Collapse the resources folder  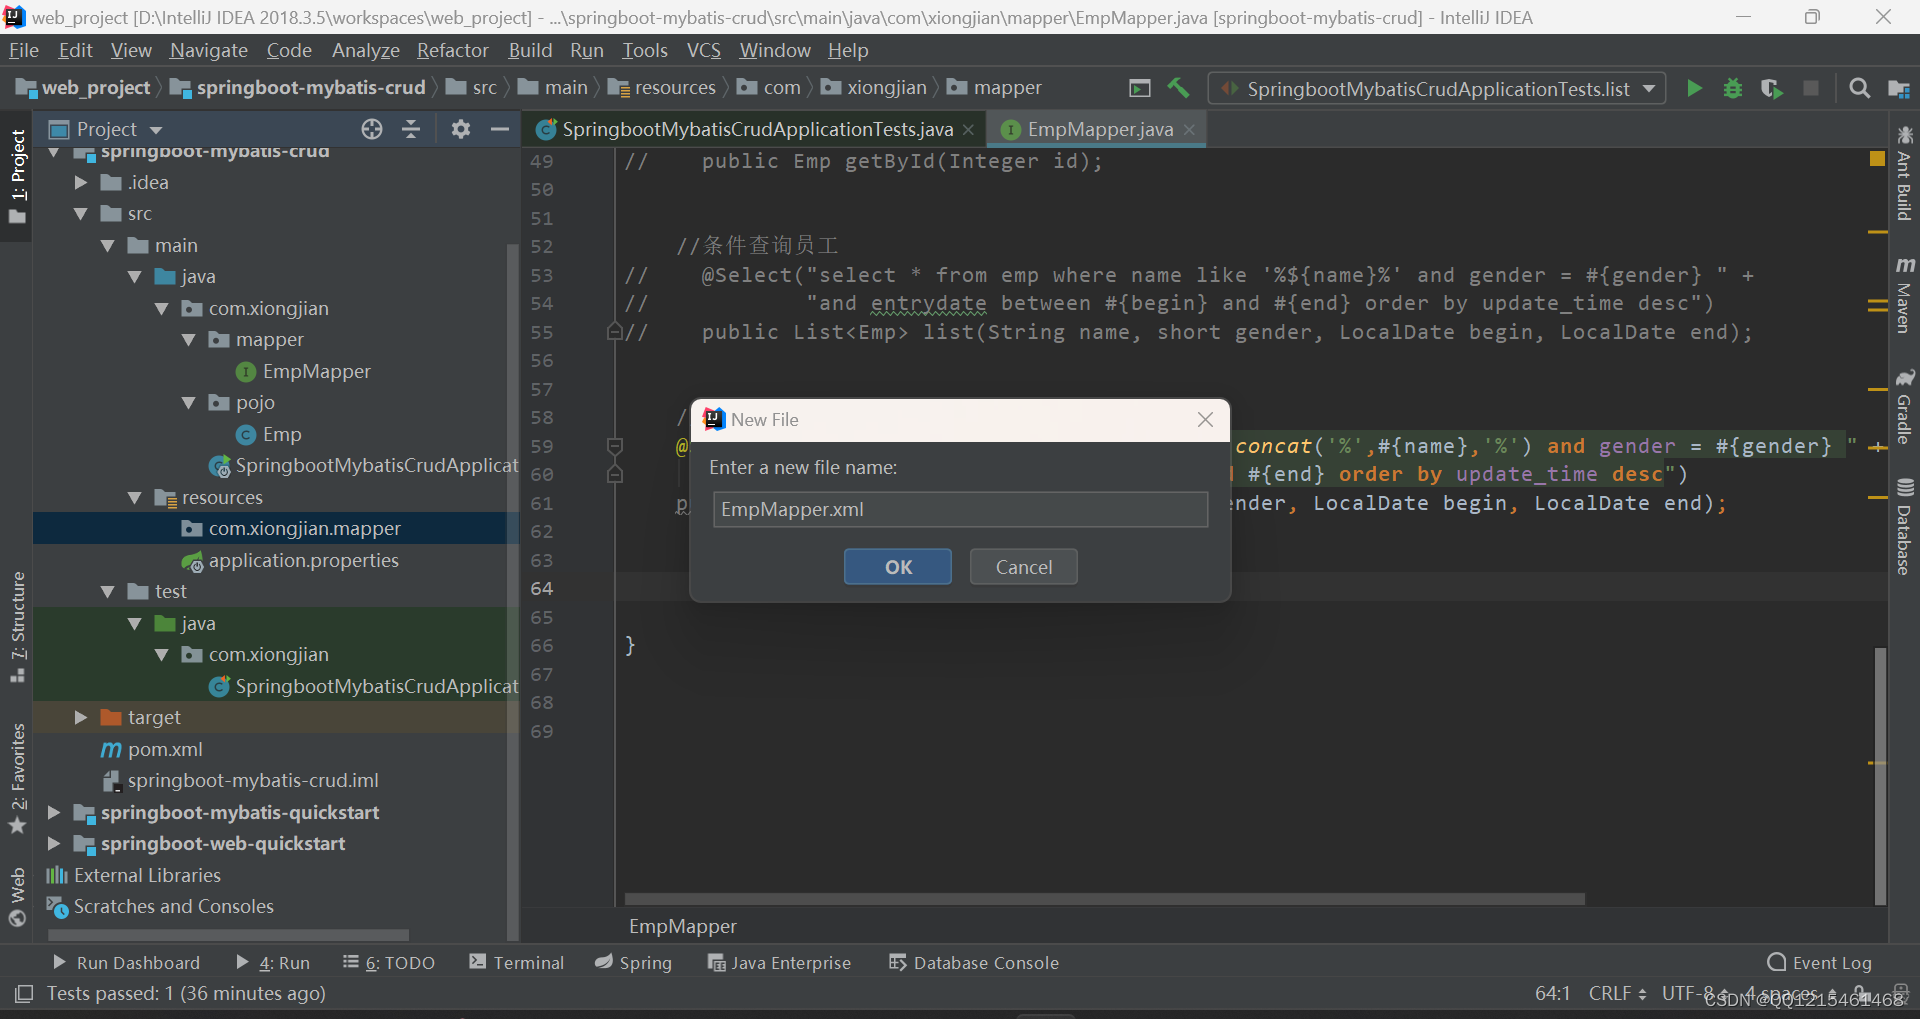click(135, 497)
